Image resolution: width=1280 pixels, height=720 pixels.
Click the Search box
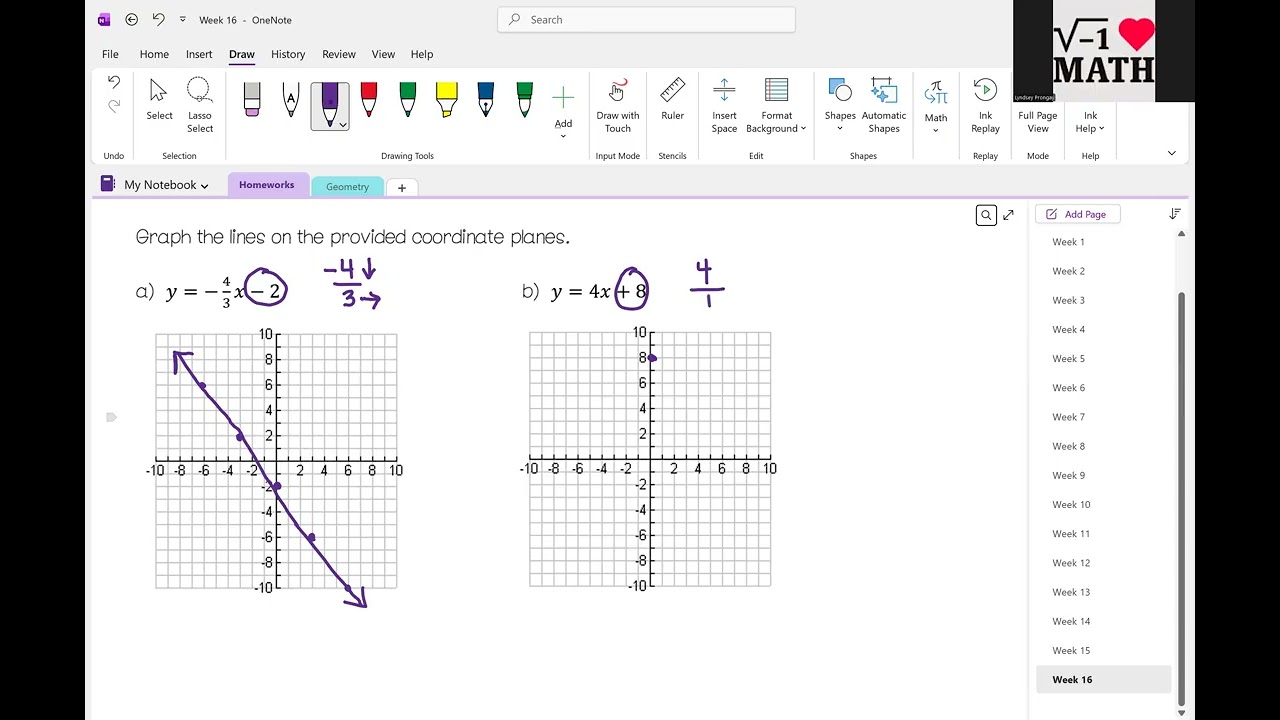coord(646,19)
